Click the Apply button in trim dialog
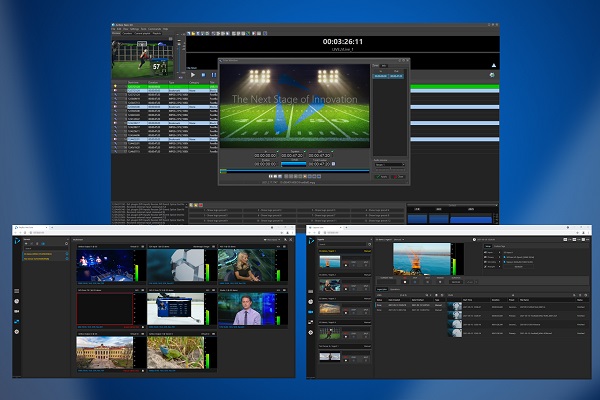 (382, 177)
